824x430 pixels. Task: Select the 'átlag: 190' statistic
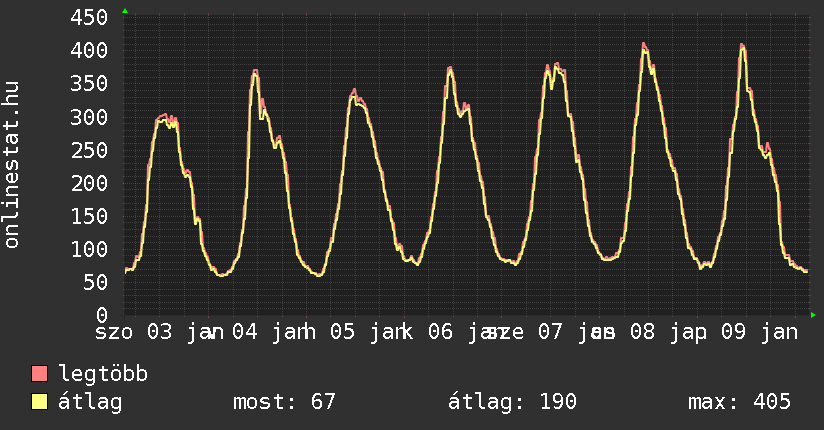point(513,402)
